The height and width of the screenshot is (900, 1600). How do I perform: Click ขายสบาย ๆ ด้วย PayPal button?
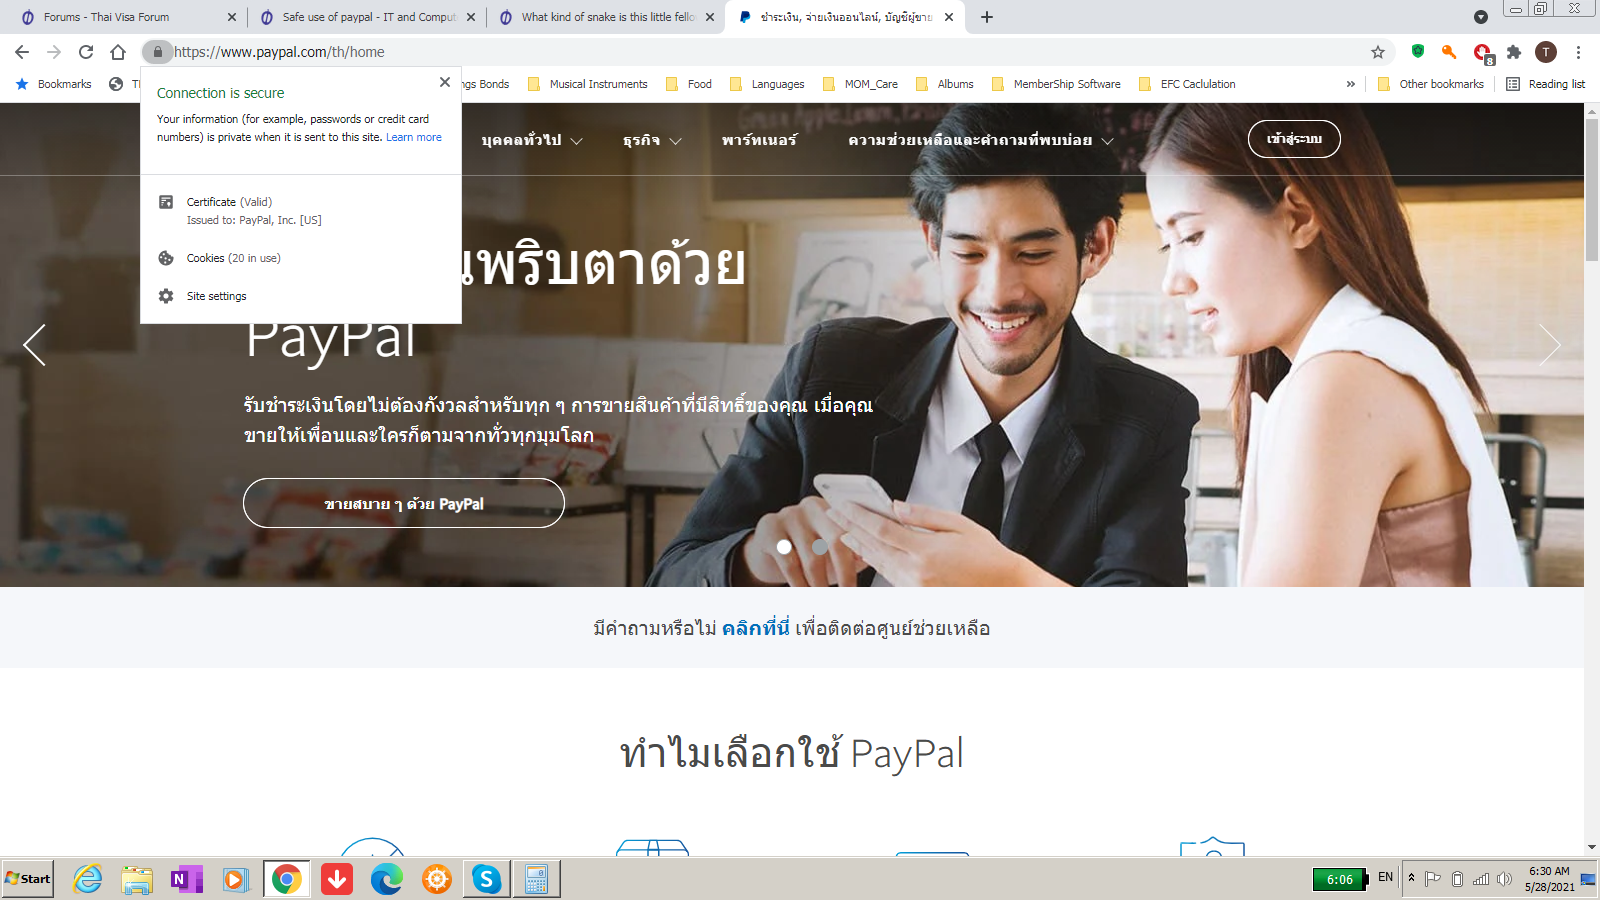(x=404, y=503)
